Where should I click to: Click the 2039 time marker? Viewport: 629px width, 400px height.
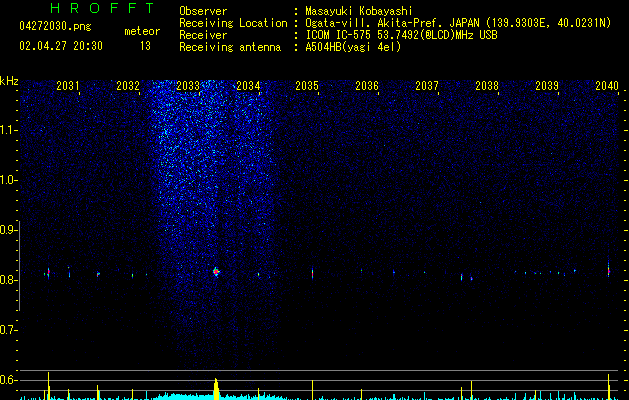coord(547,86)
